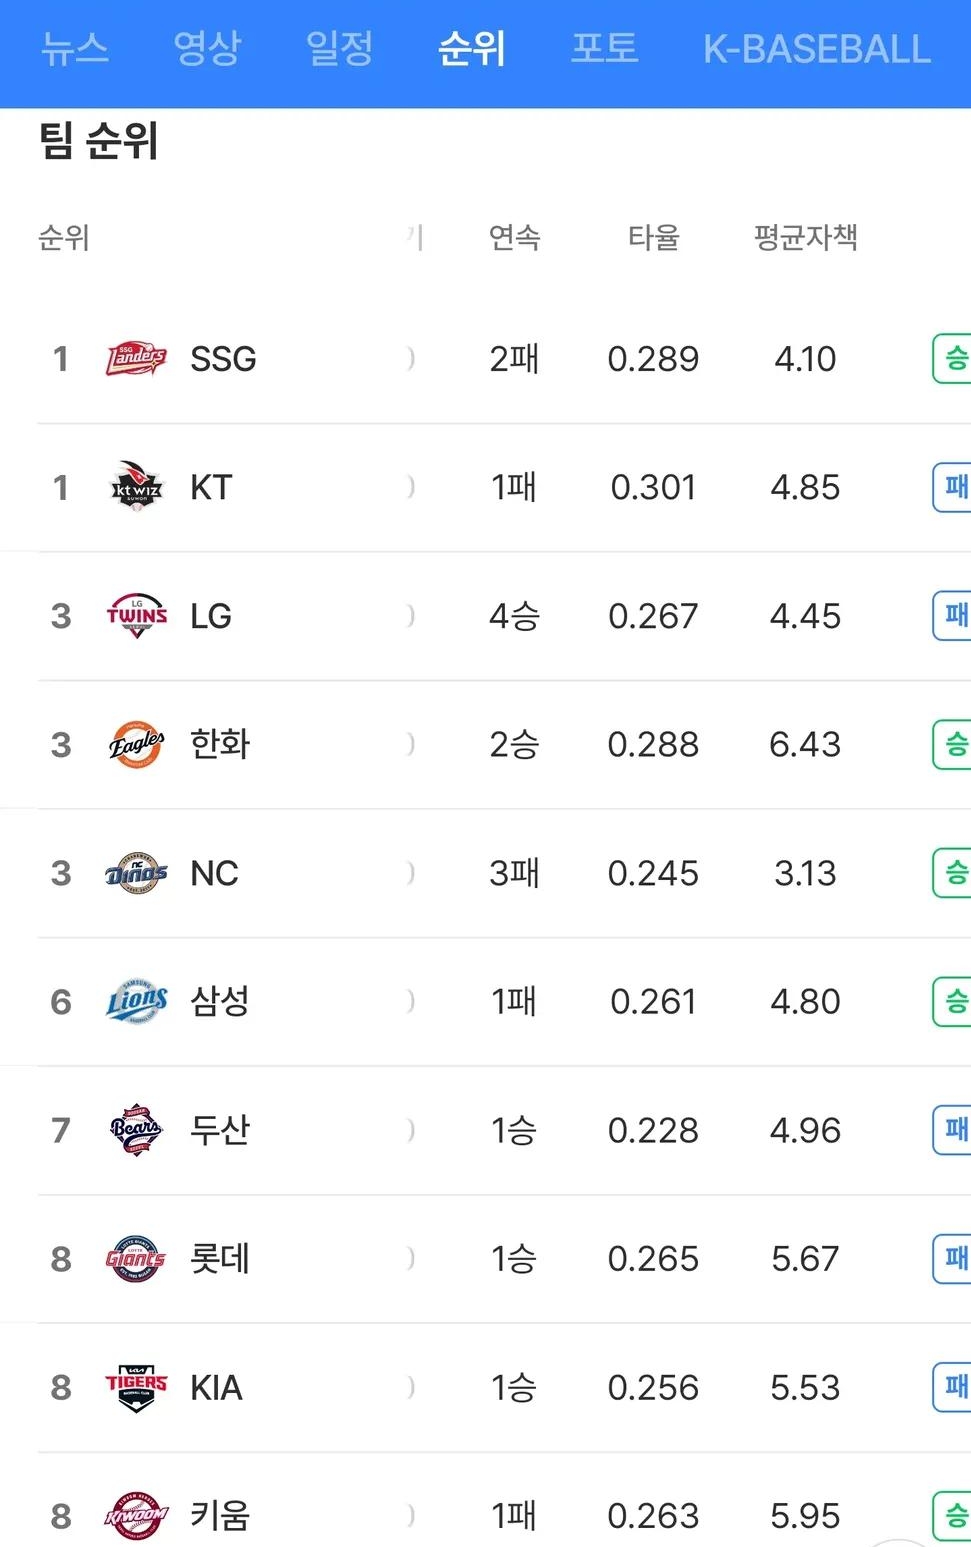Open the Hanwha Eagles logo

click(x=136, y=744)
